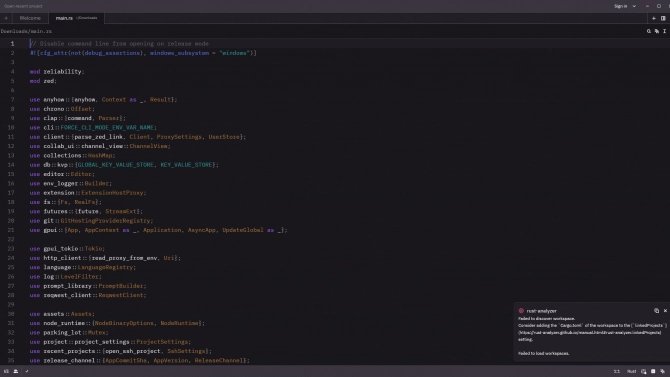Change the Rust language selector
The height and width of the screenshot is (377, 670).
click(631, 371)
